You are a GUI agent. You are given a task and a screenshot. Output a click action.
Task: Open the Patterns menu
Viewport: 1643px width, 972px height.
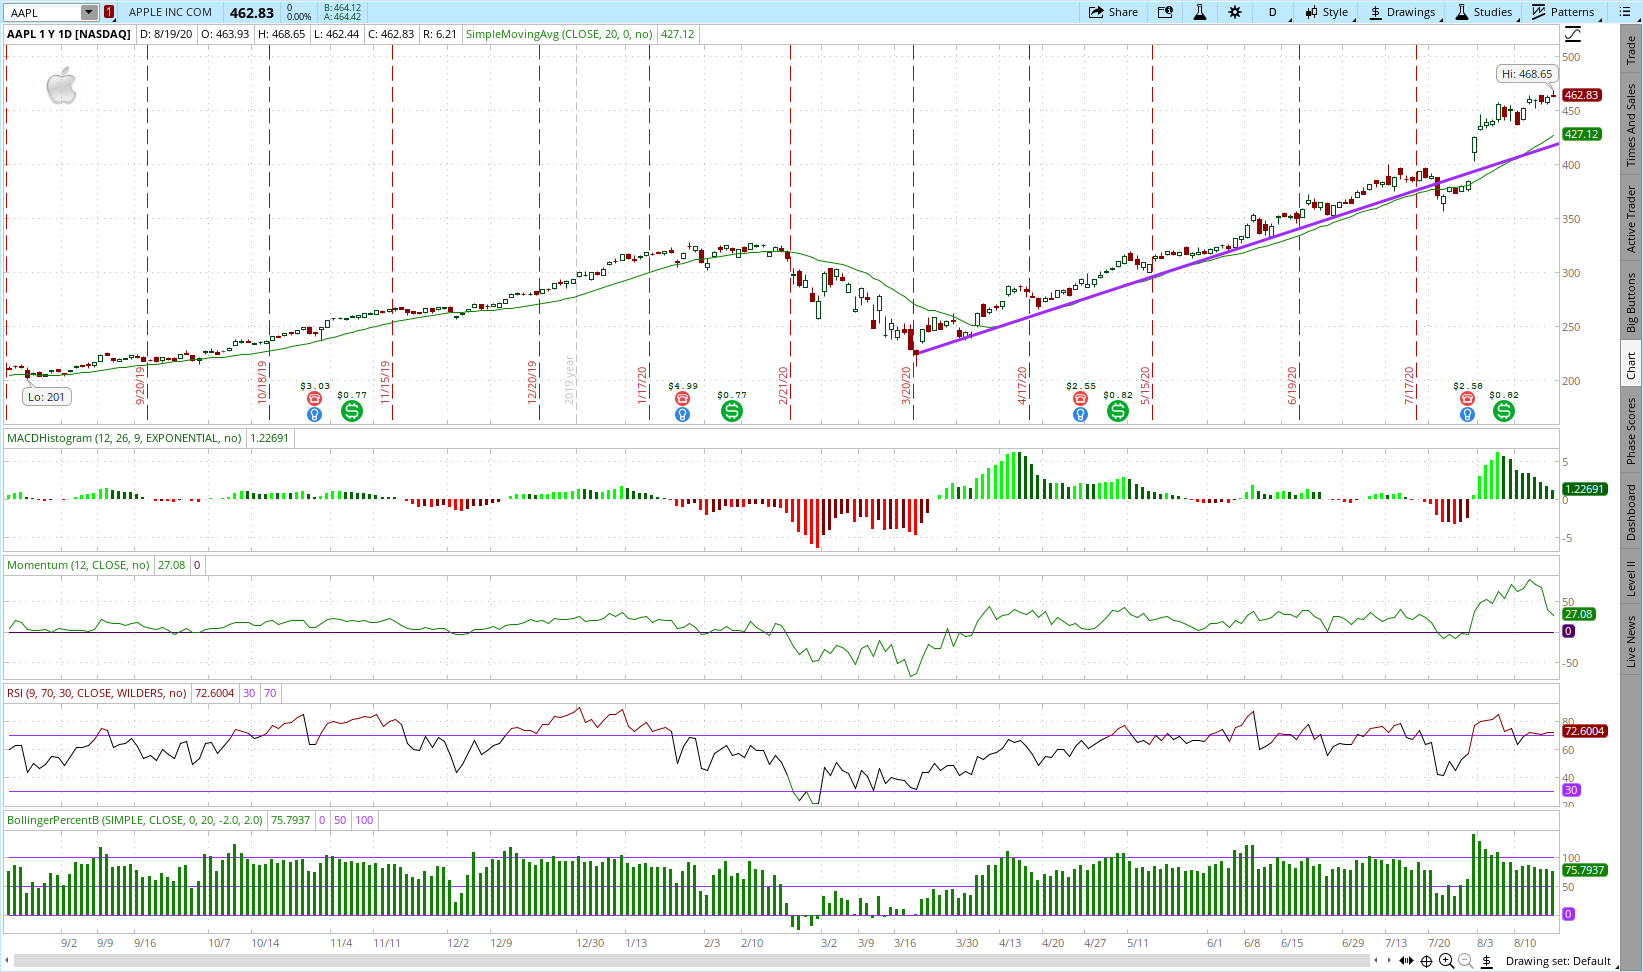pyautogui.click(x=1562, y=12)
